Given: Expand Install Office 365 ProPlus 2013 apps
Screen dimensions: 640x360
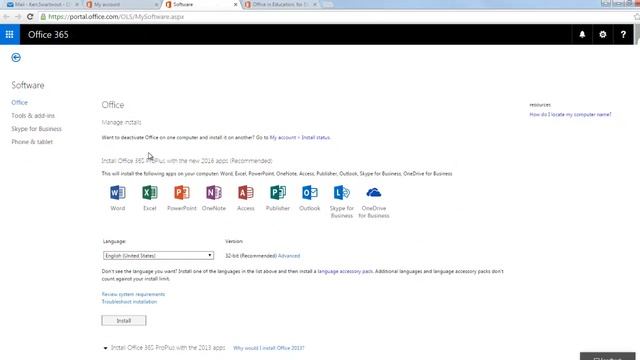Looking at the screenshot, I should click(105, 348).
